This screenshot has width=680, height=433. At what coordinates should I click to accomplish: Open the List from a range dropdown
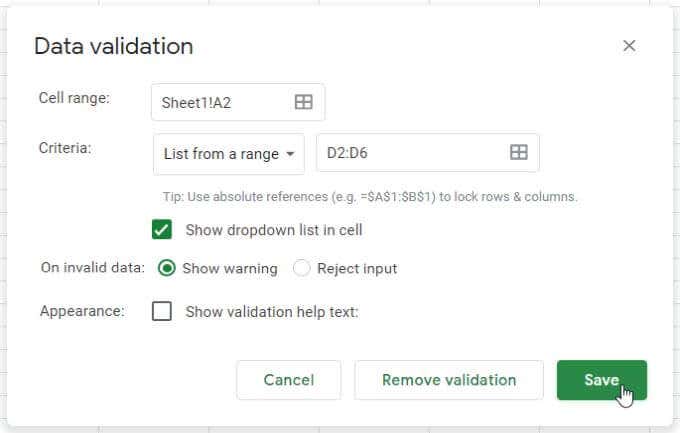(228, 154)
